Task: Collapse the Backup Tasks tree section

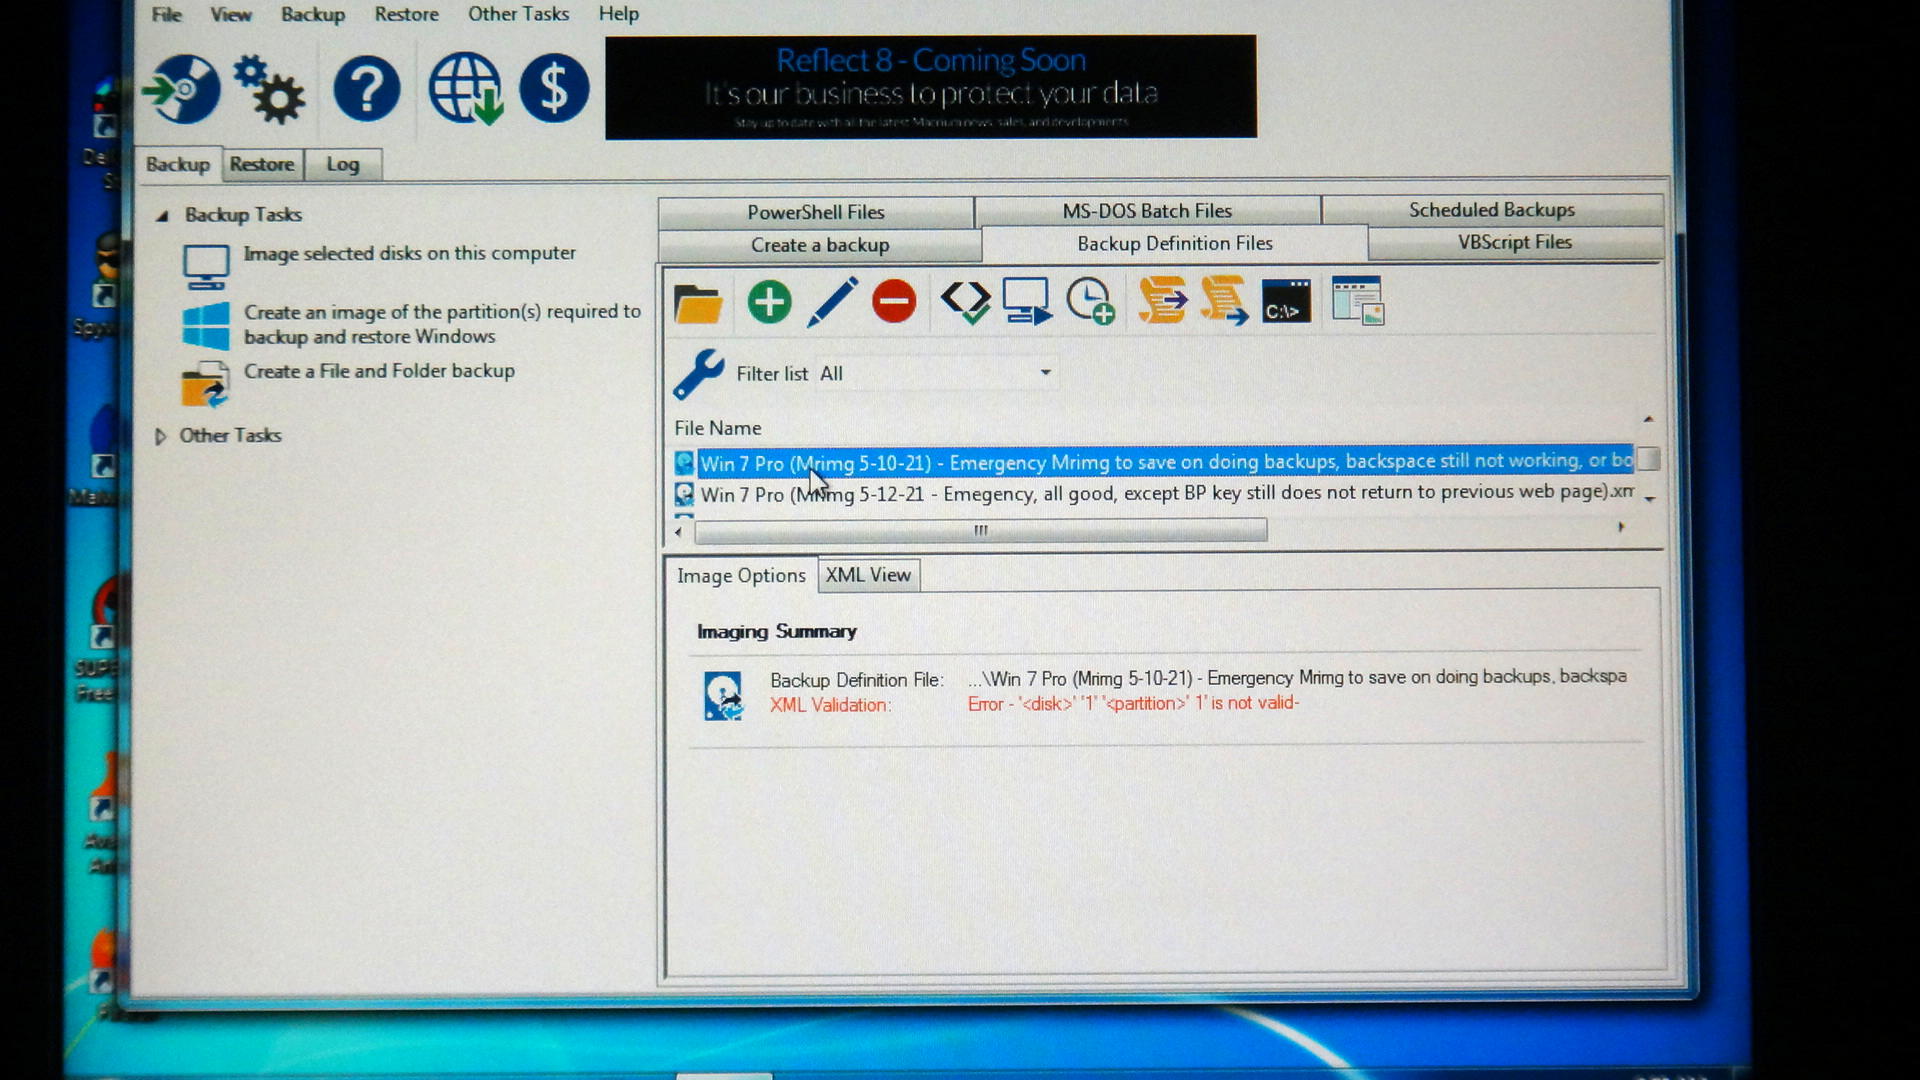Action: pos(162,215)
